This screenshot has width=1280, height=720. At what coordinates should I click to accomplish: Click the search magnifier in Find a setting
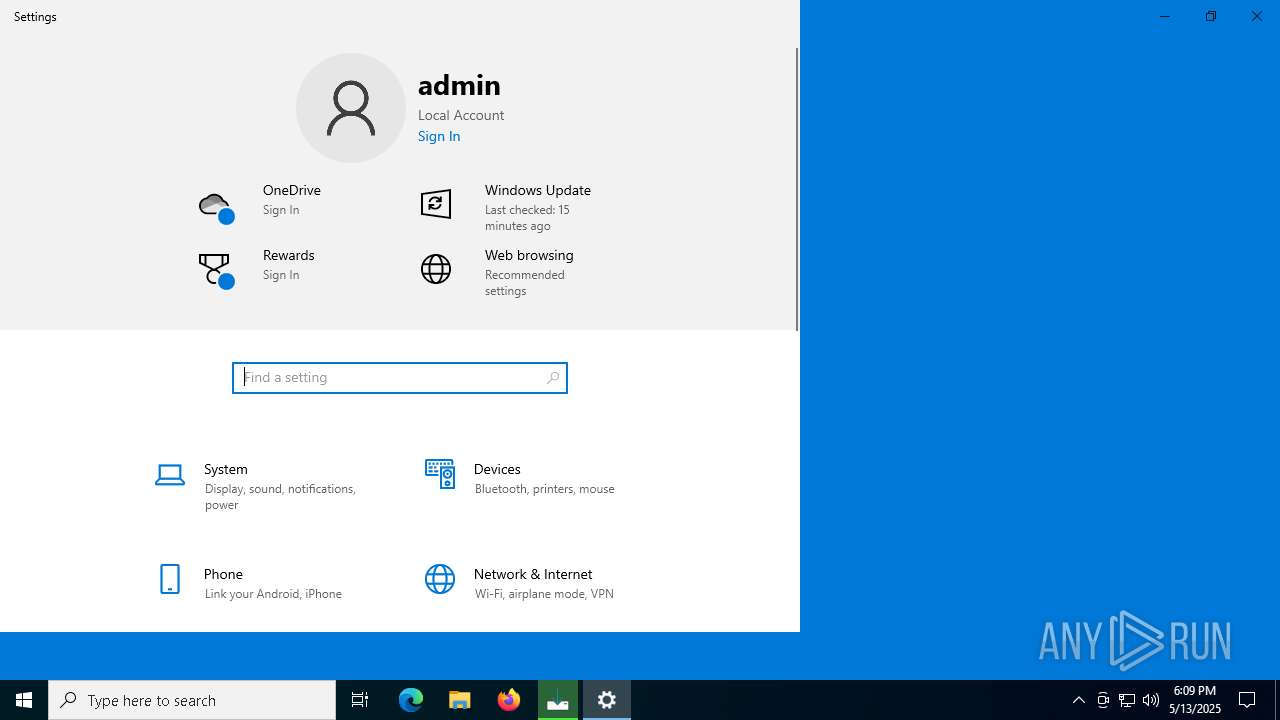(x=553, y=378)
